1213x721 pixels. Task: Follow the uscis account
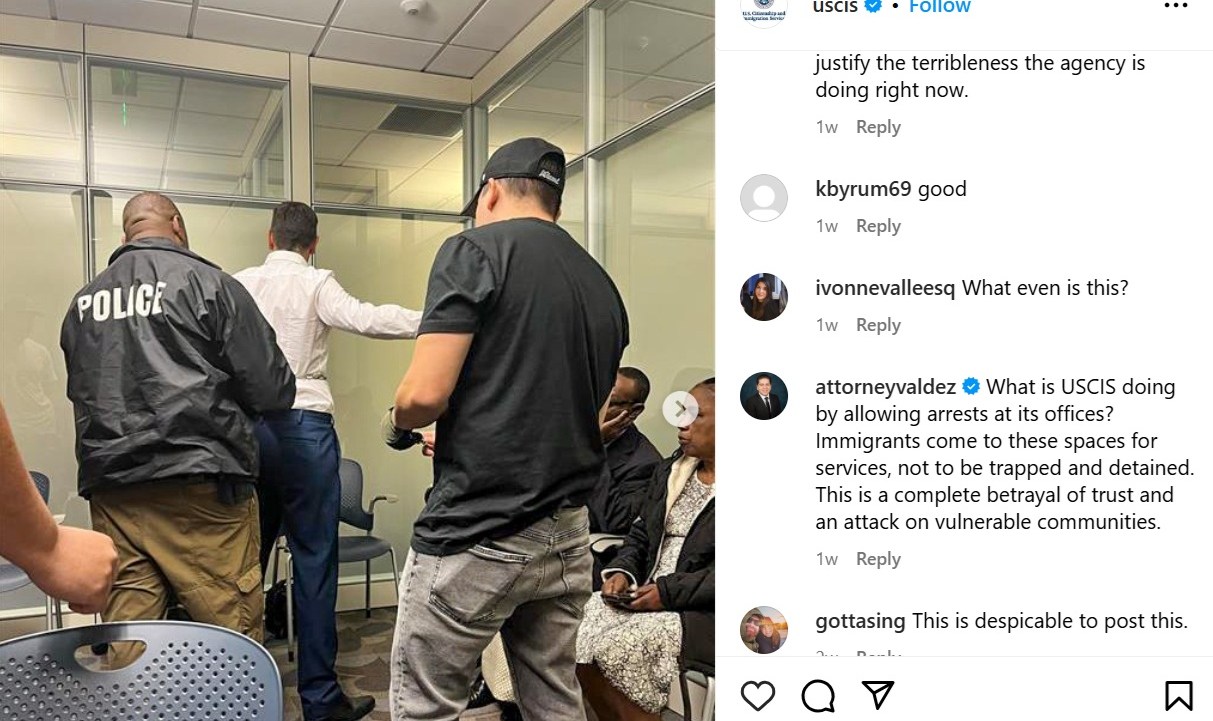[939, 6]
